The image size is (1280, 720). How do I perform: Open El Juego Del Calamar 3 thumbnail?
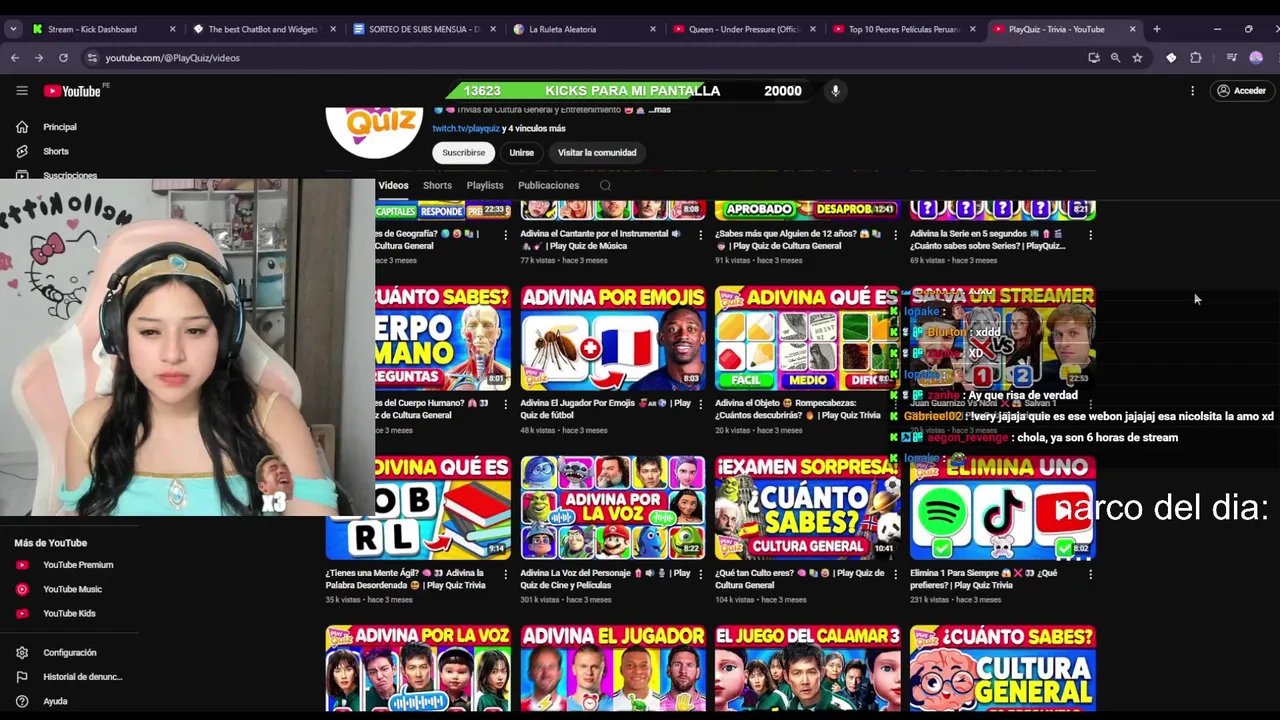click(x=807, y=668)
